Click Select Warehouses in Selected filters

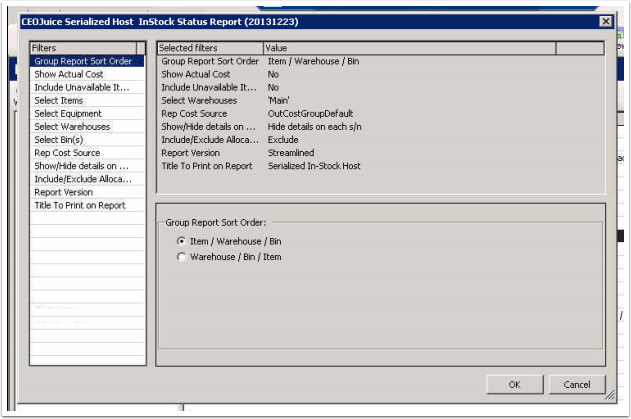pos(199,101)
